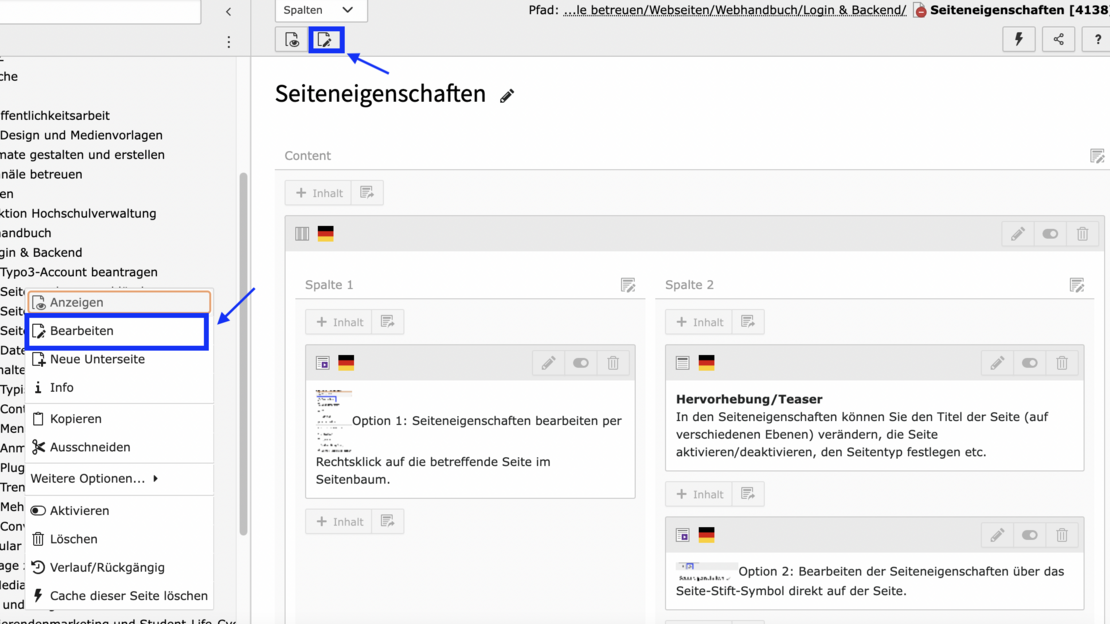Viewport: 1110px width, 624px height.
Task: Collapse the page tree with the chevron
Action: (x=228, y=12)
